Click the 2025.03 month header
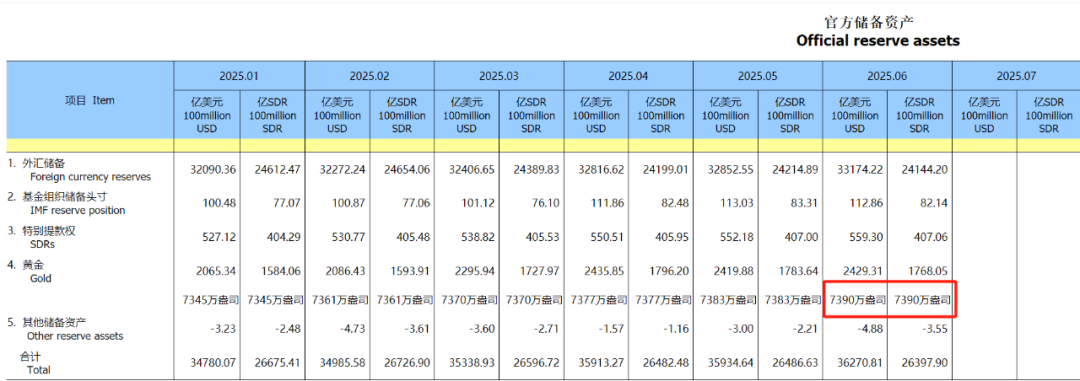Image resolution: width=1080 pixels, height=381 pixels. (499, 76)
